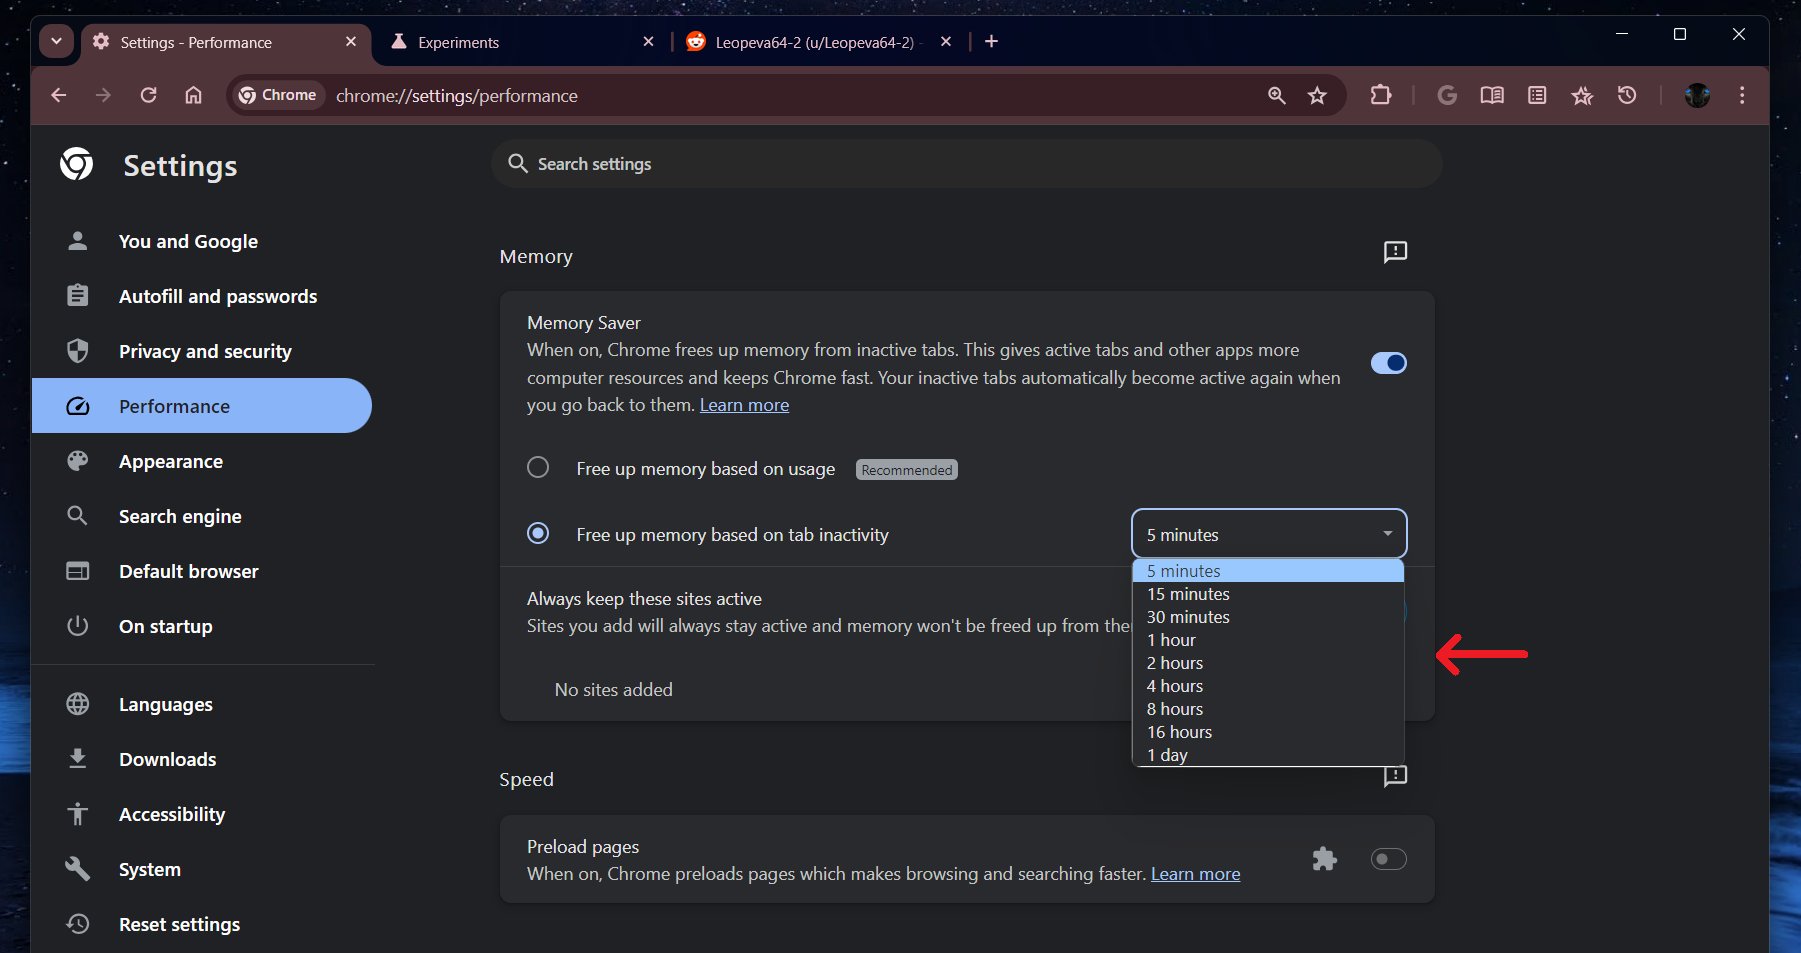
Task: Open Memory Saver Learn more link
Action: click(x=744, y=405)
